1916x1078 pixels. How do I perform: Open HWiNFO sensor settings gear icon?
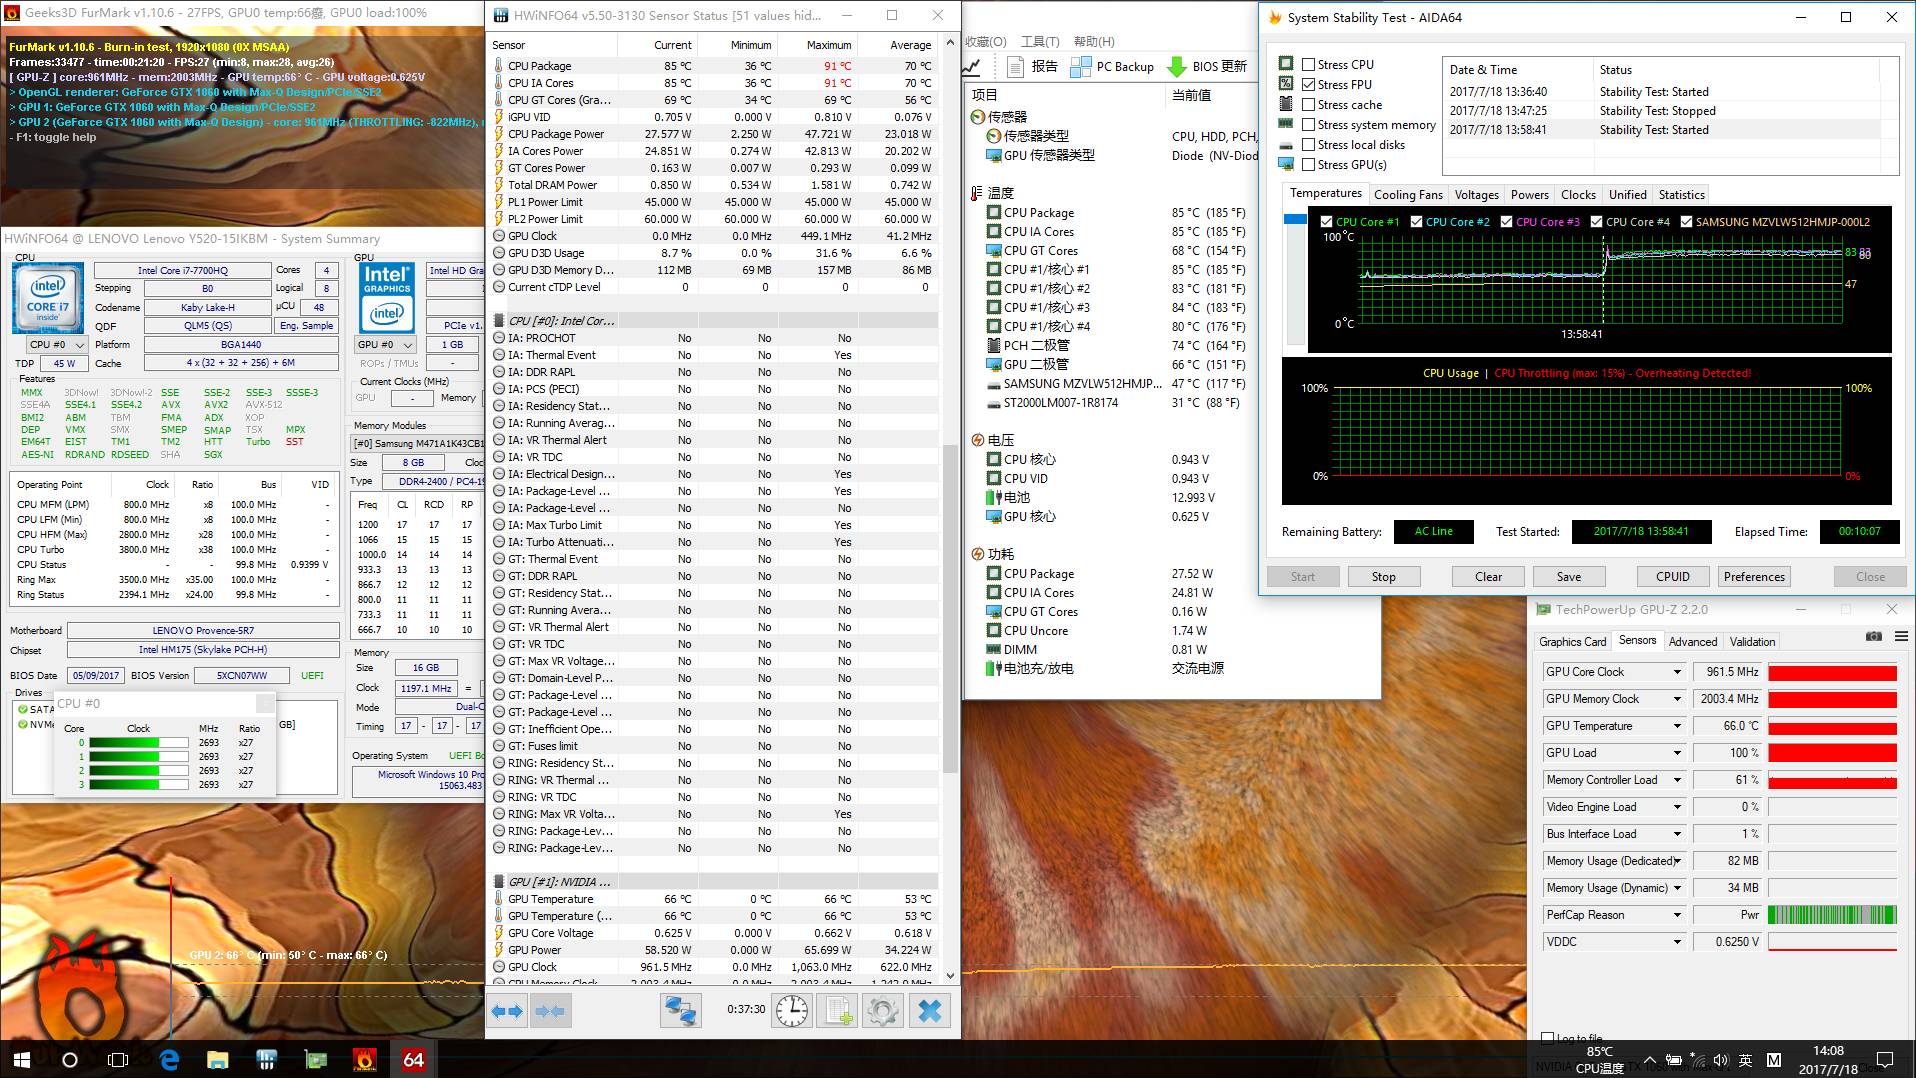882,1011
